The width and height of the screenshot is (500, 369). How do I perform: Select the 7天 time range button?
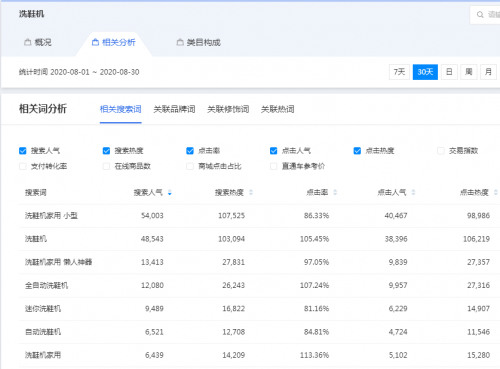pos(399,72)
